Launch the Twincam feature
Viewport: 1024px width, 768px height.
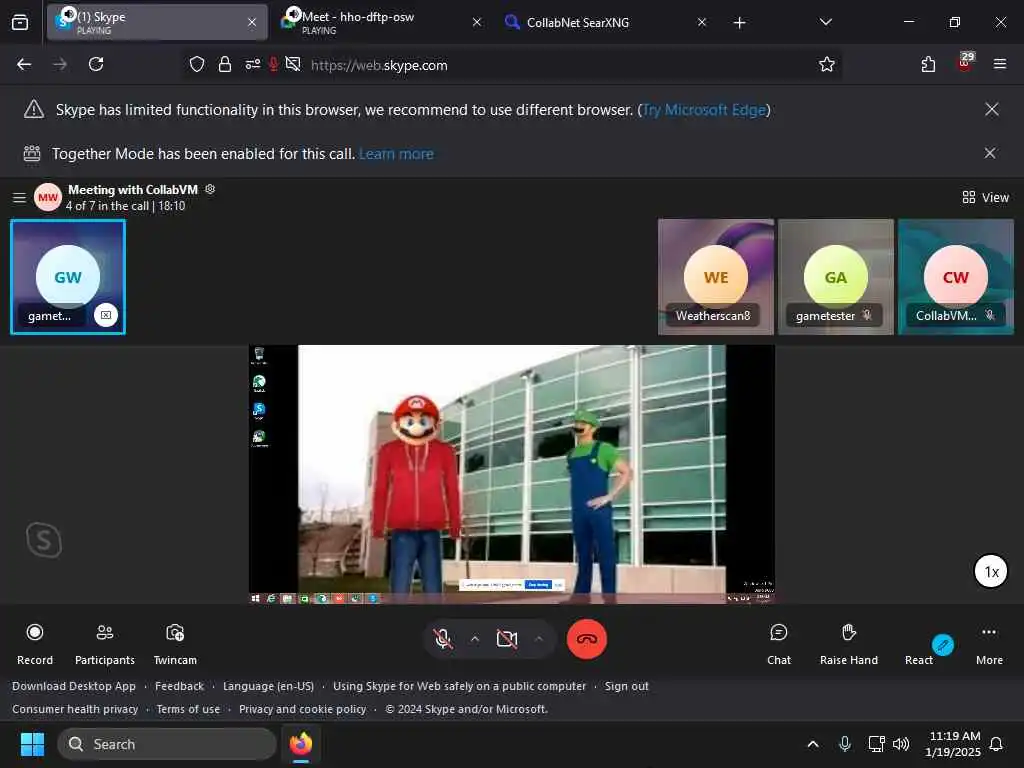[x=175, y=643]
